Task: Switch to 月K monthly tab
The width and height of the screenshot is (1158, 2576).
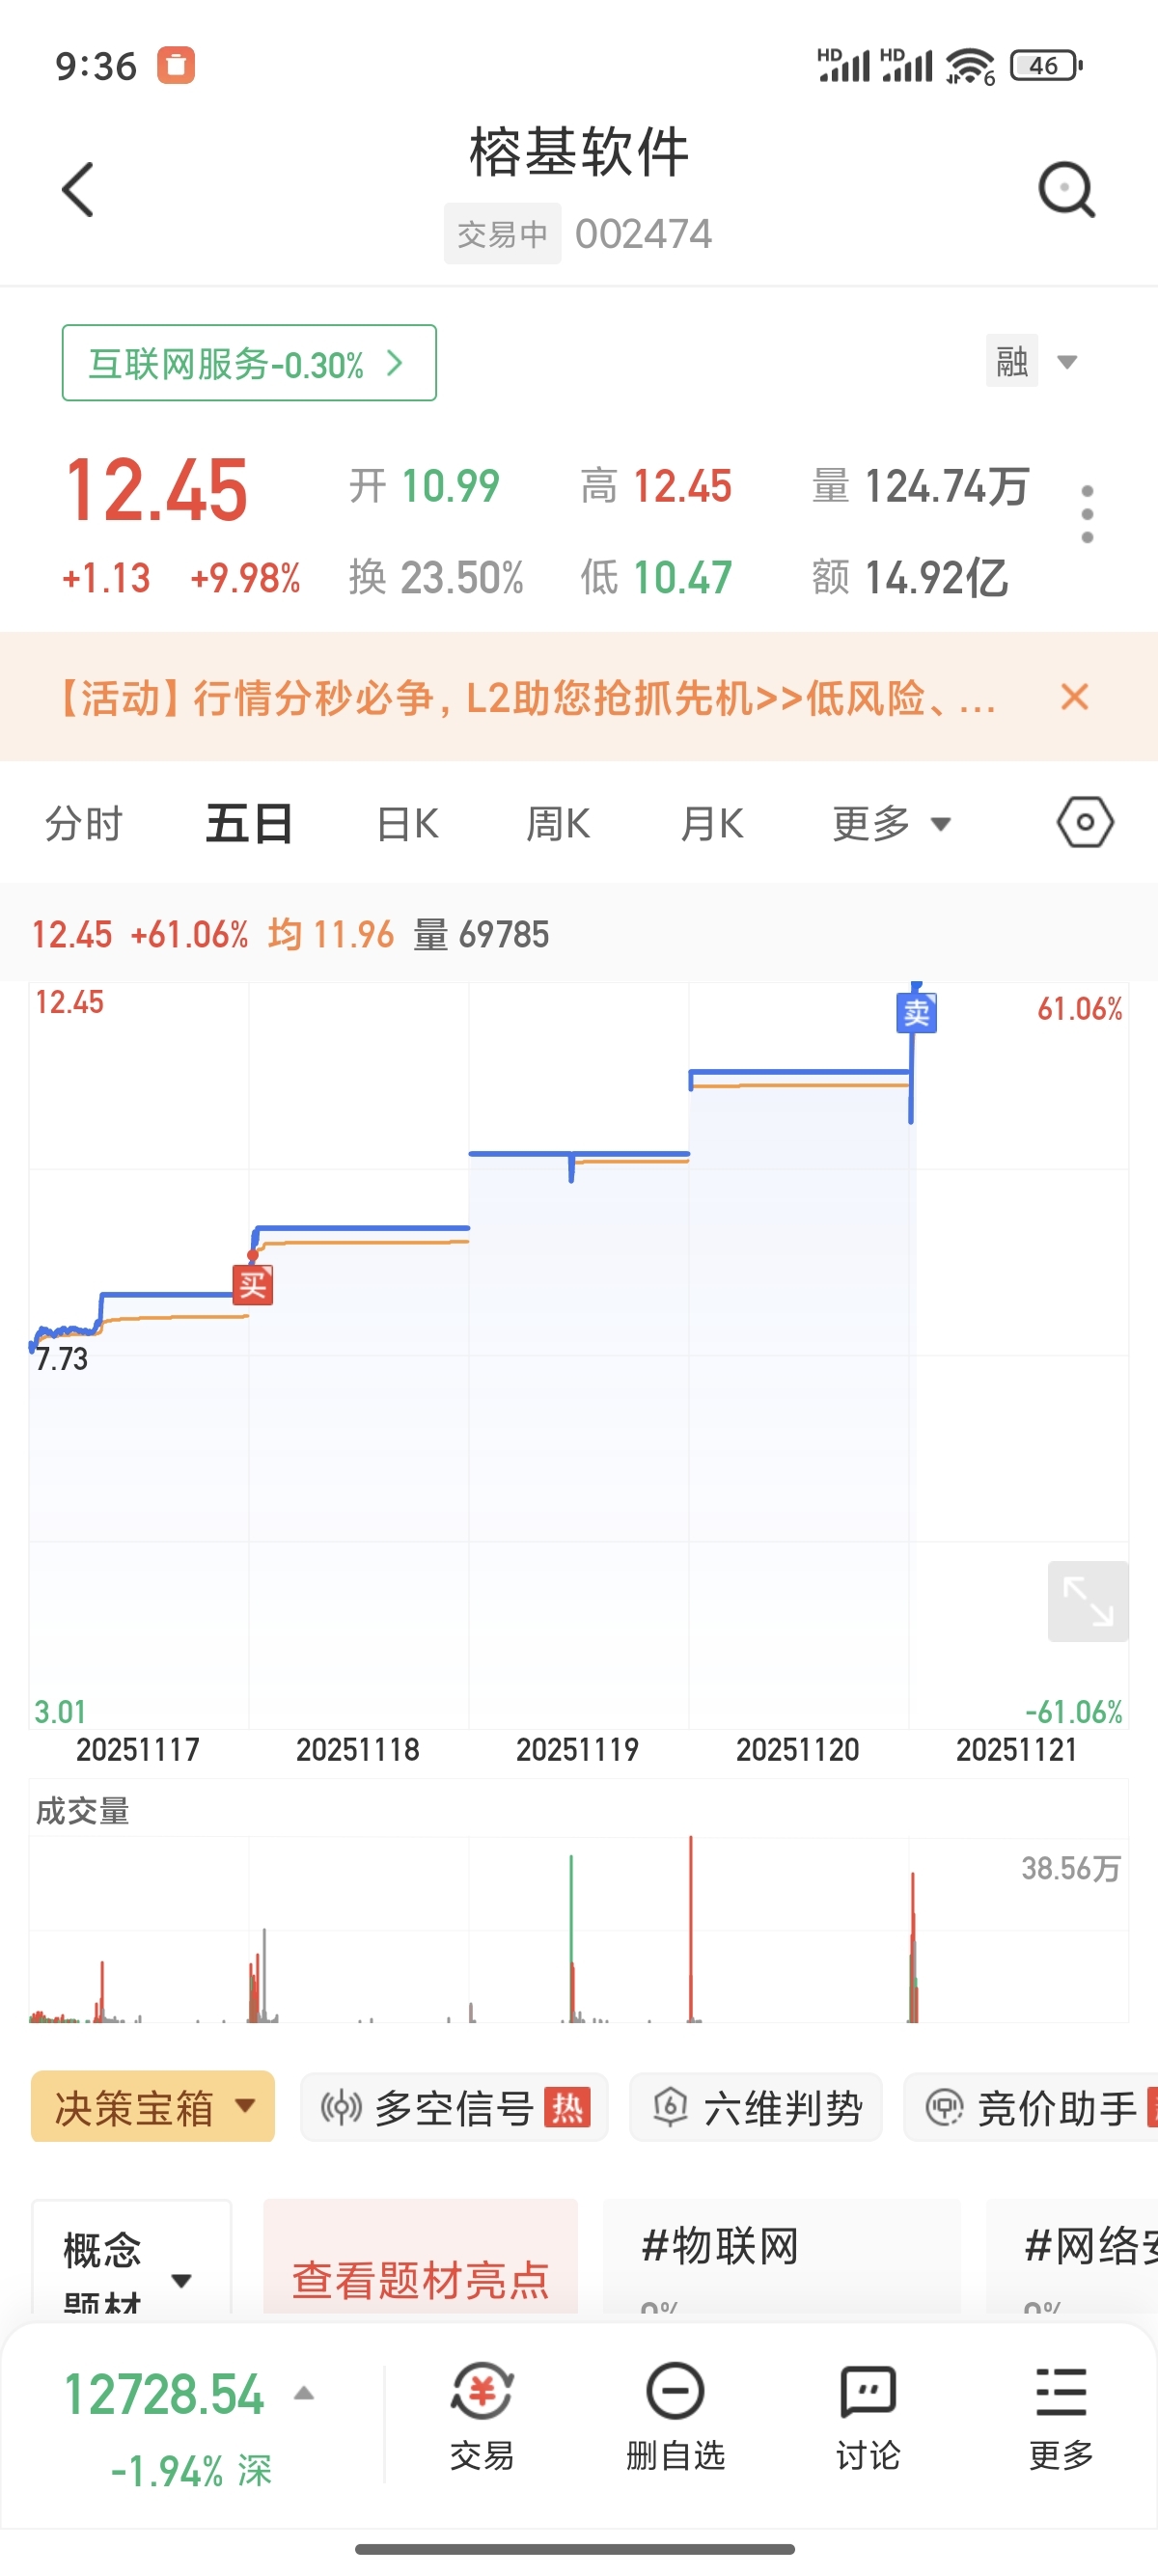Action: pyautogui.click(x=712, y=824)
